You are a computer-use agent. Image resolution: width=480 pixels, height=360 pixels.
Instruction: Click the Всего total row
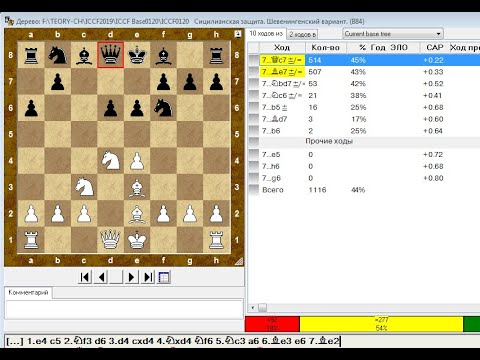point(369,190)
